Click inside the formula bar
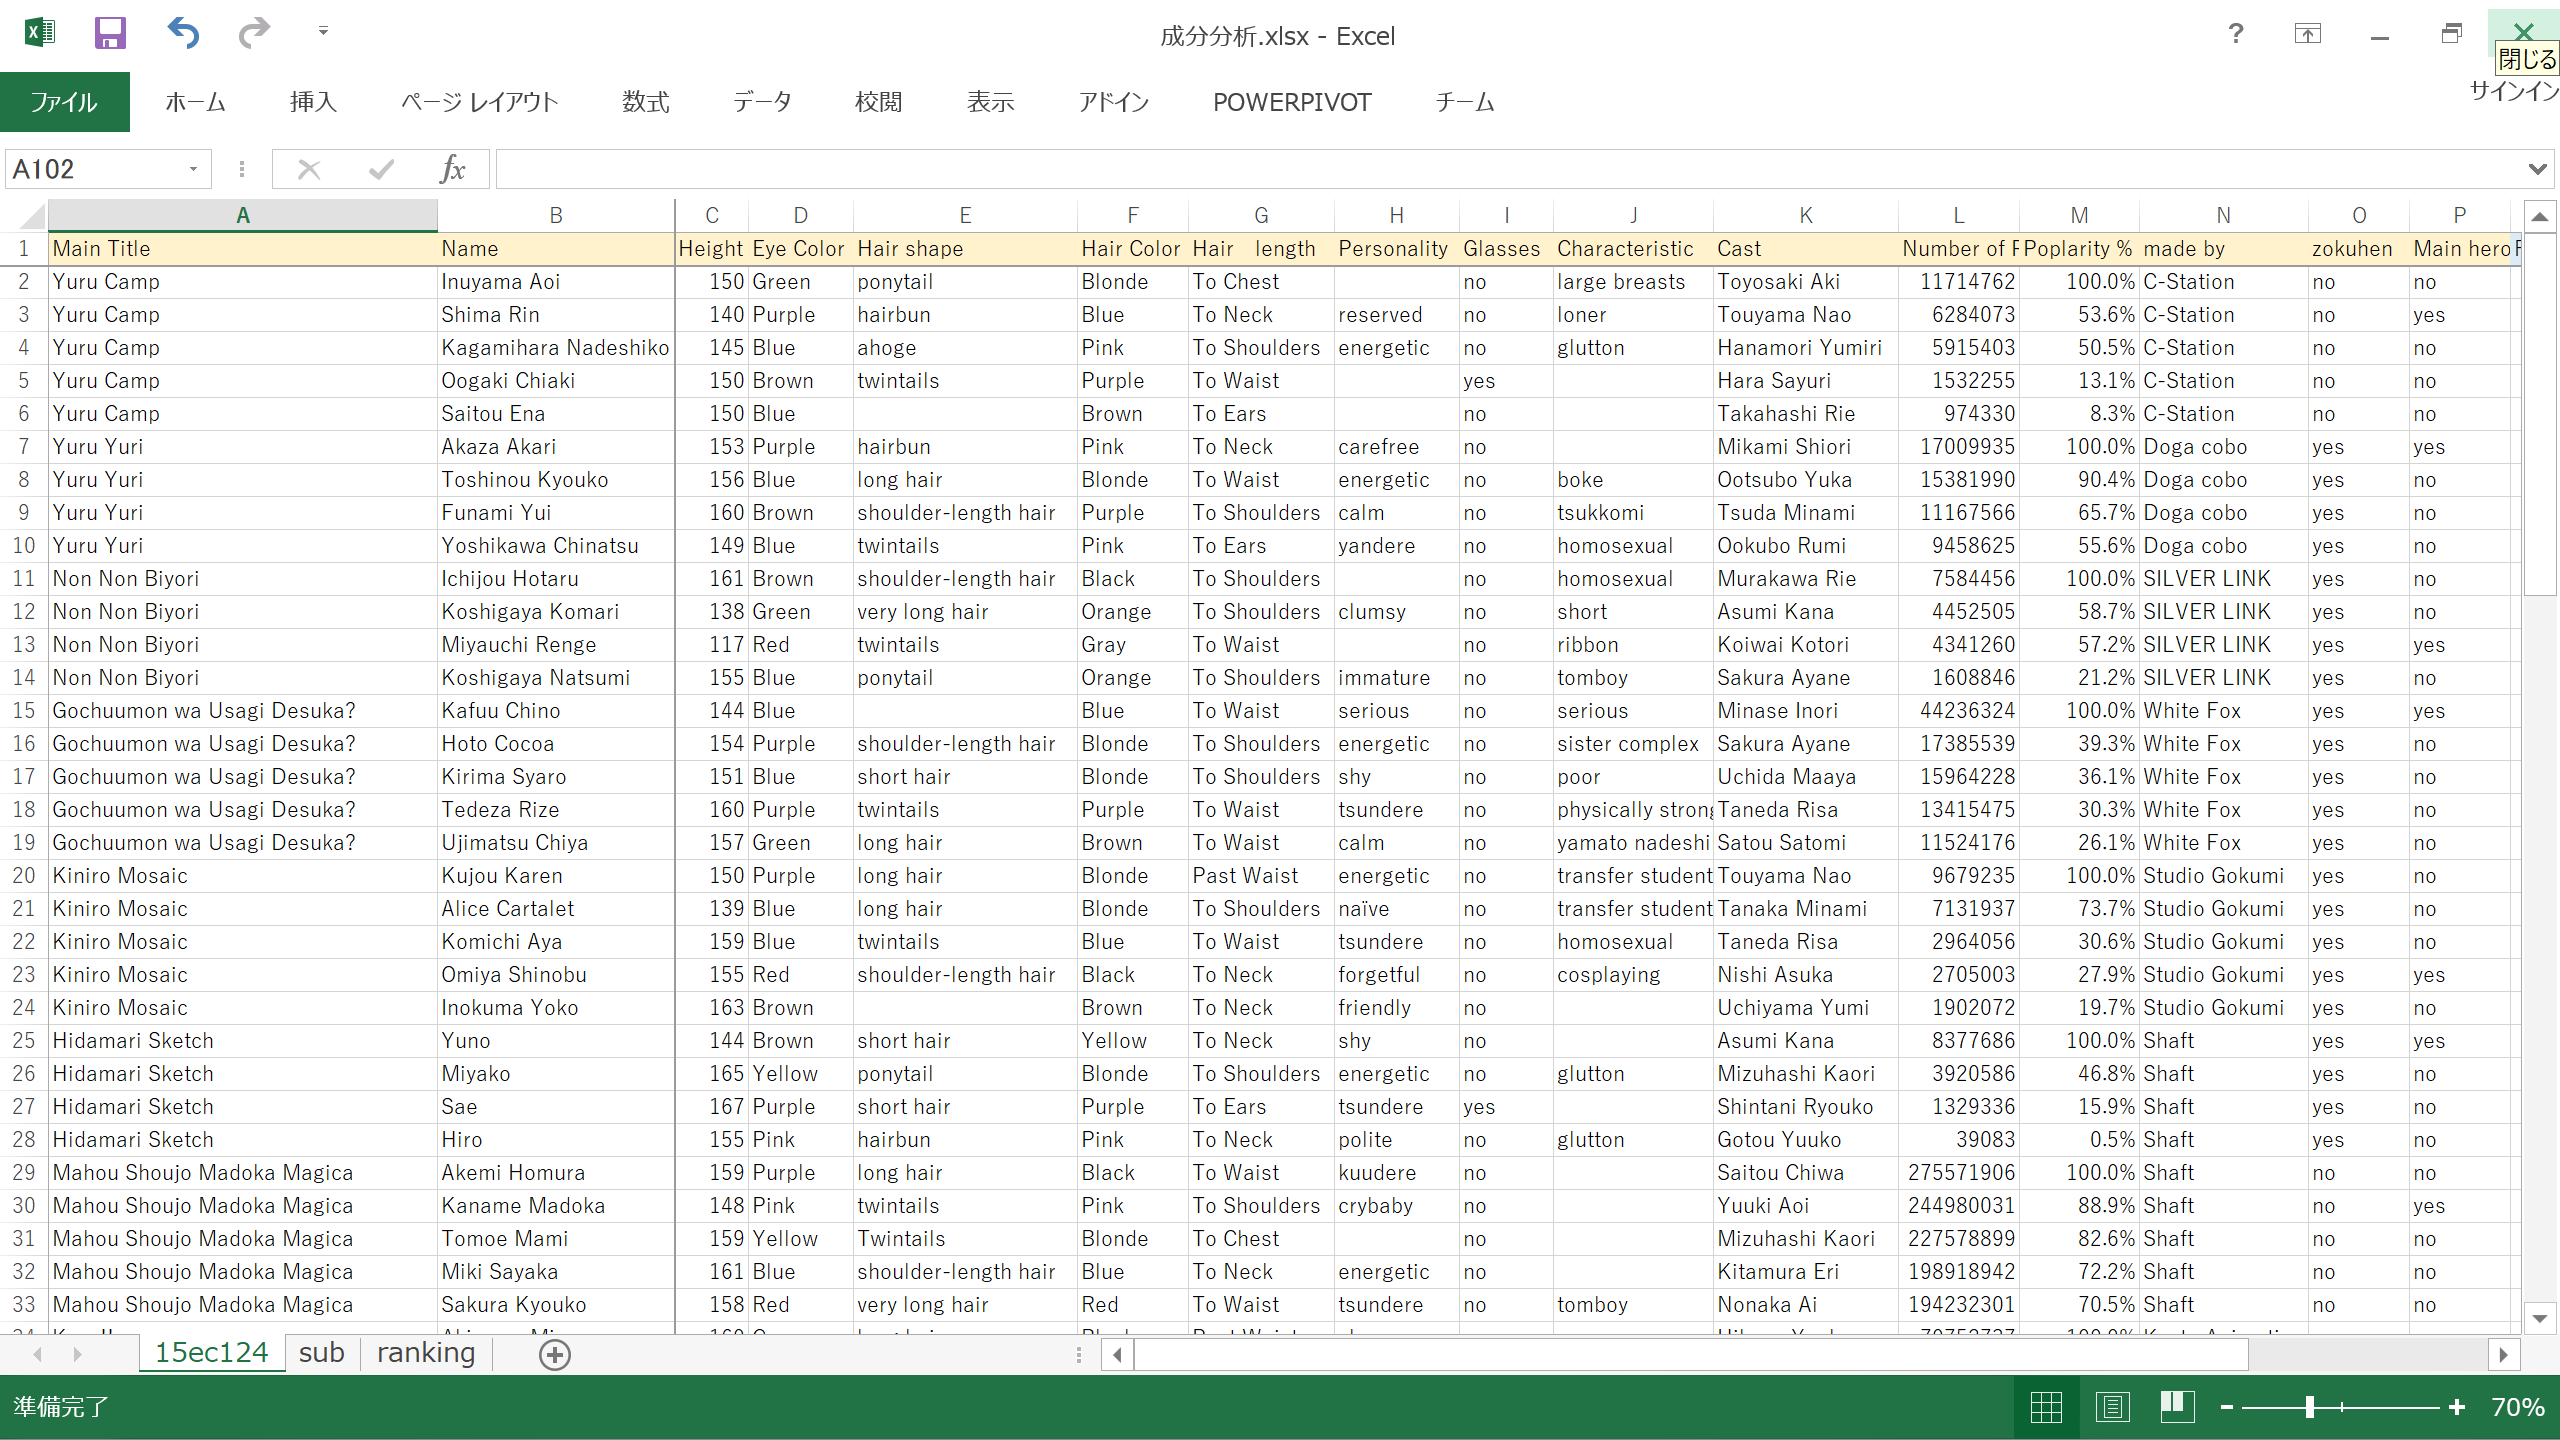Screen dimensions: 2560x1440 pos(1508,169)
